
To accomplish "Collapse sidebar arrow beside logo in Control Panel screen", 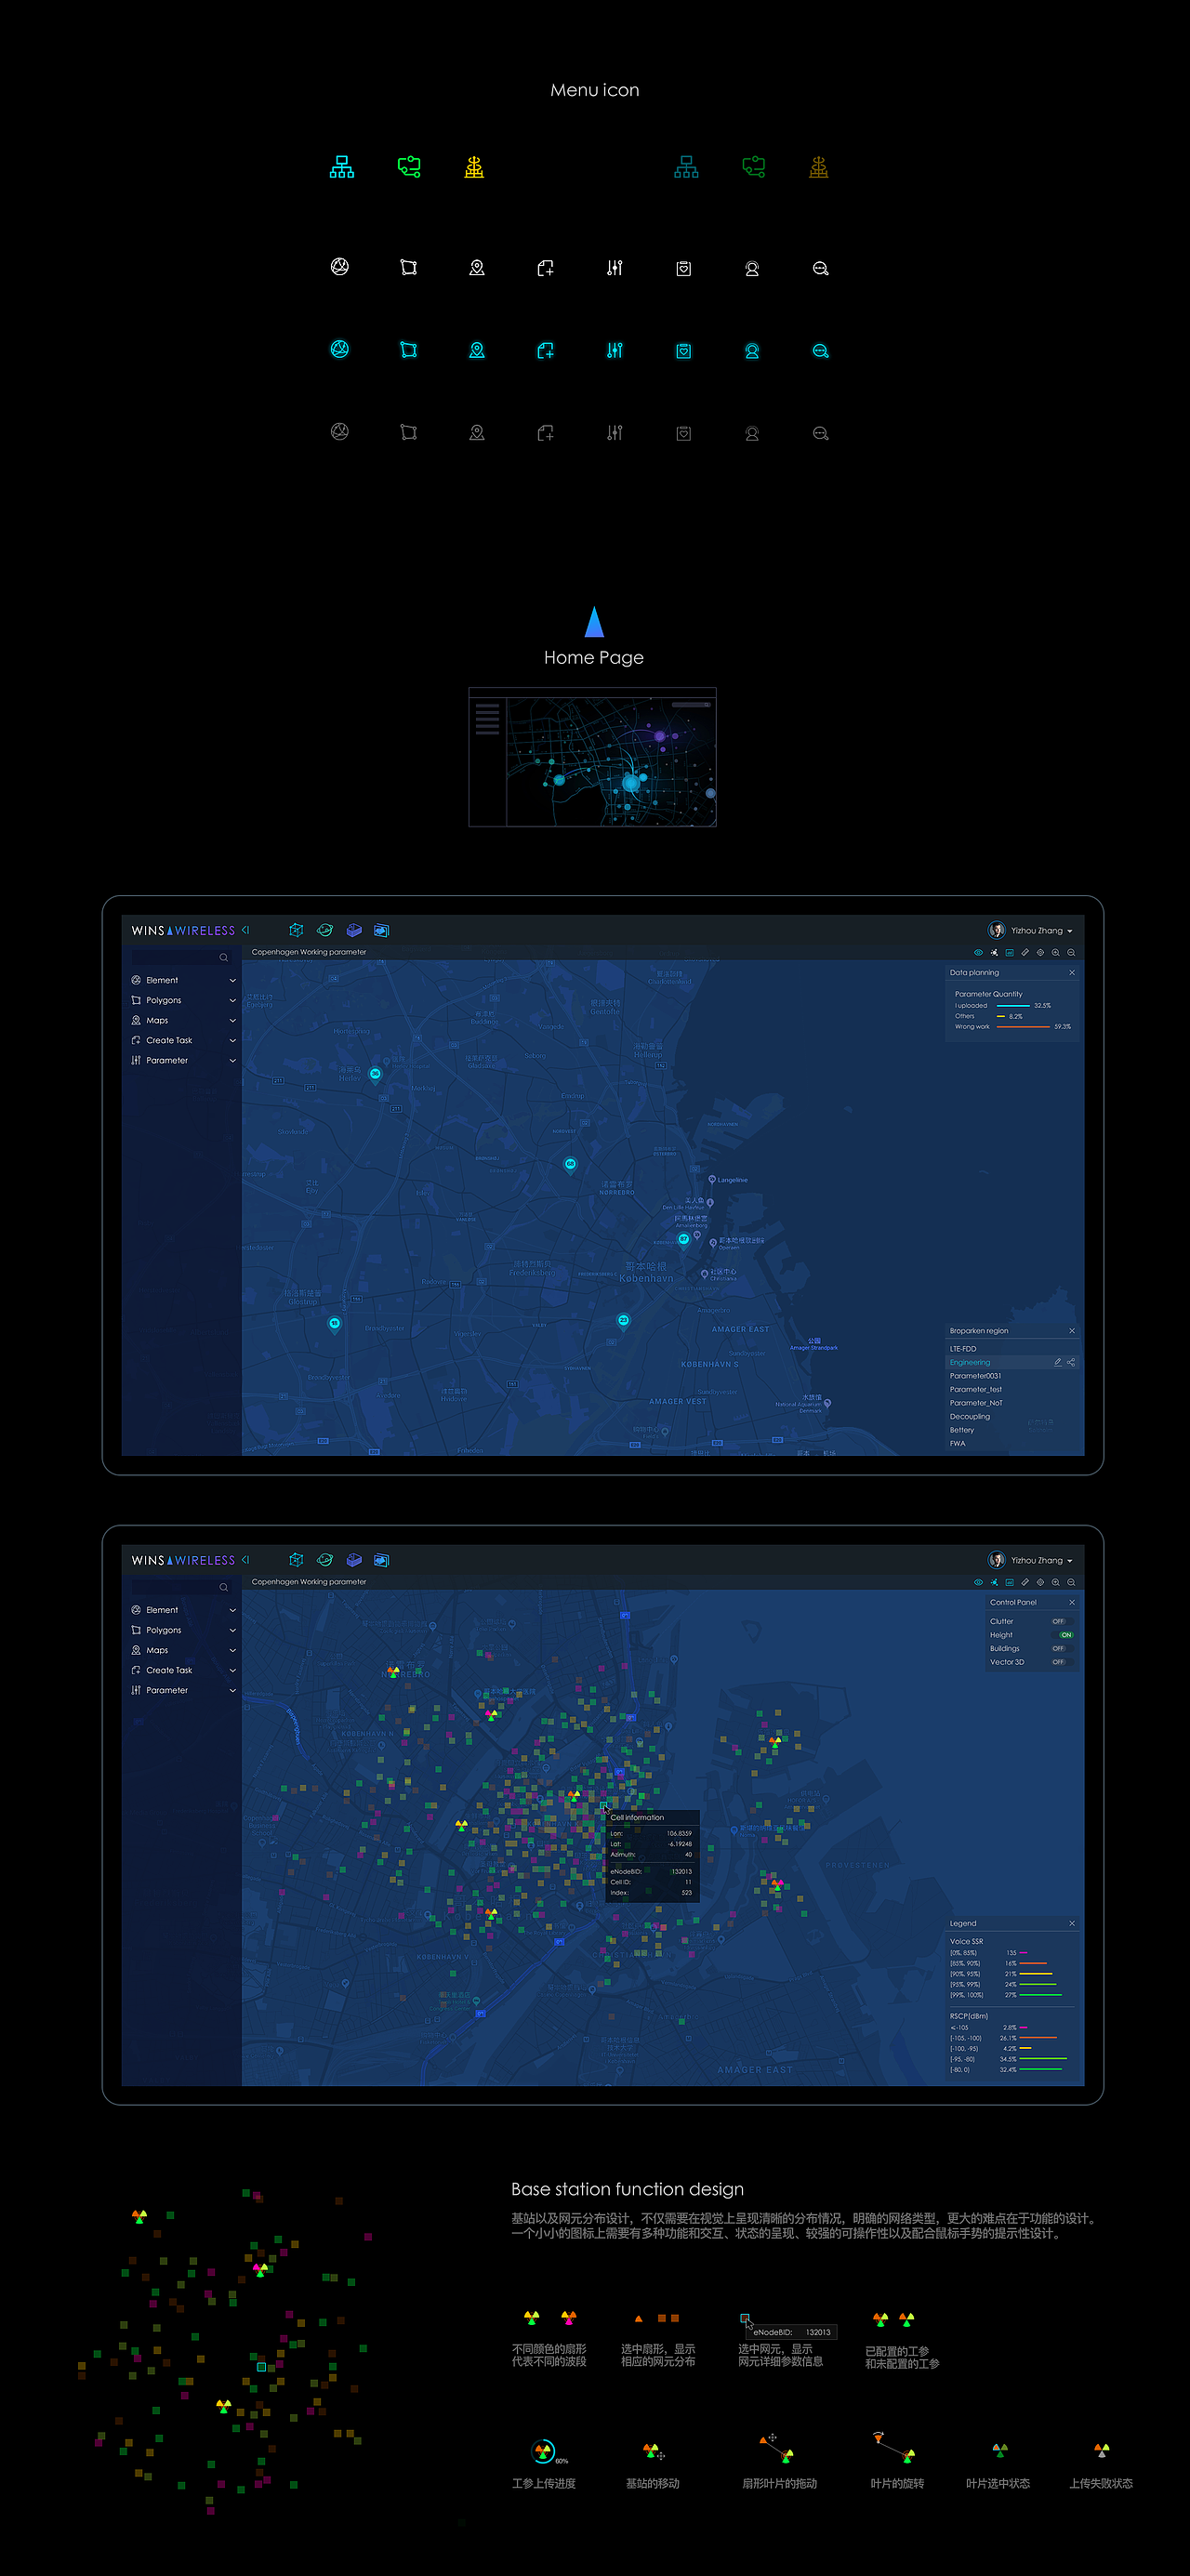I will coord(245,1560).
